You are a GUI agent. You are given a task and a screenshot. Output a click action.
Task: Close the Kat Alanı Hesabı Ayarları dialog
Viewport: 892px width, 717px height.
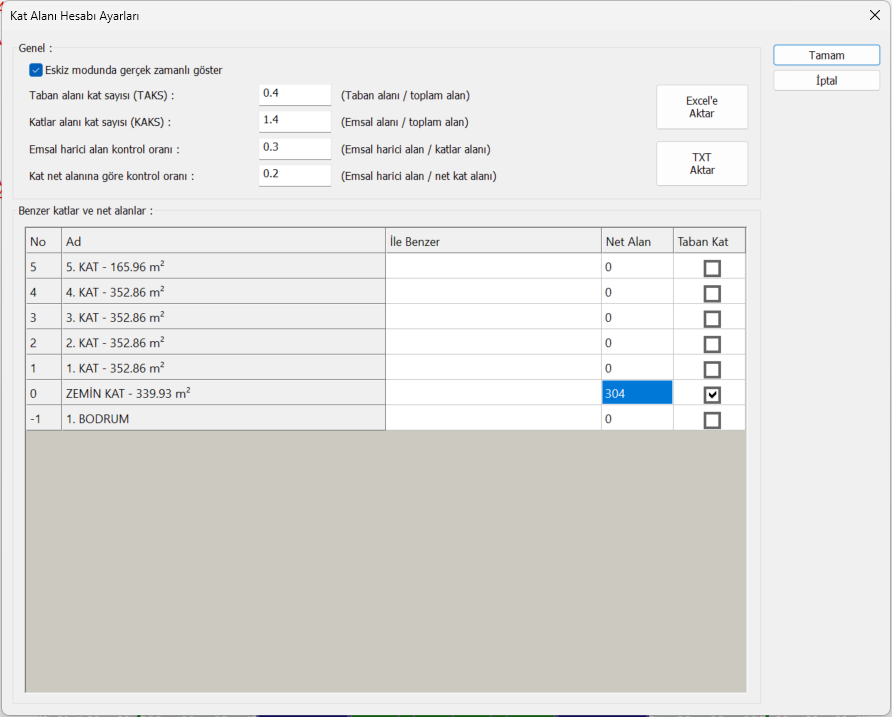876,15
